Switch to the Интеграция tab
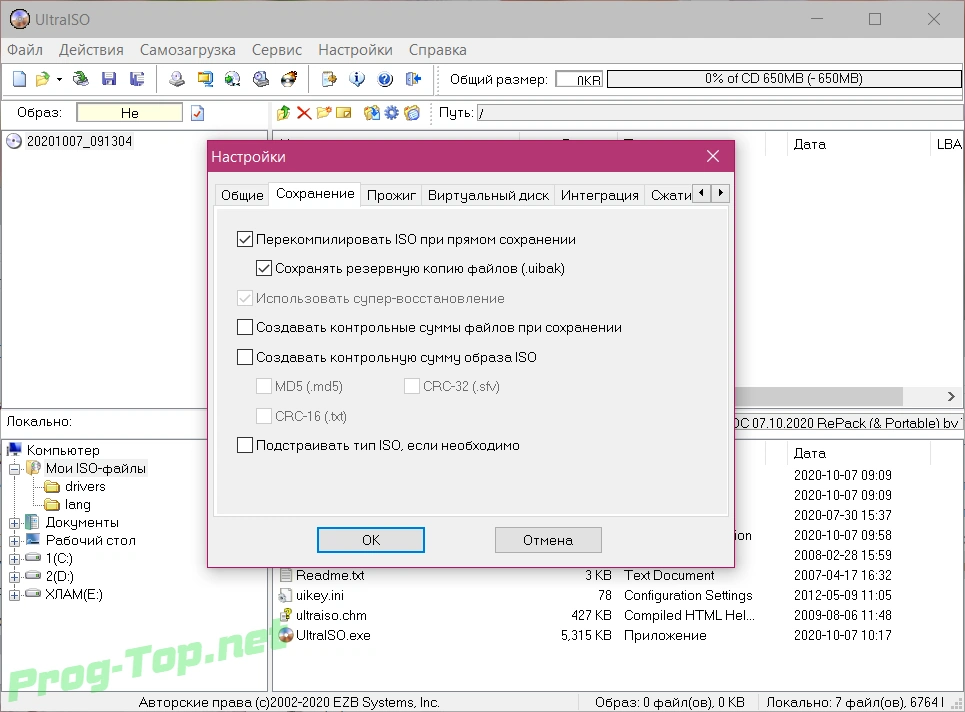This screenshot has width=965, height=712. coord(599,195)
